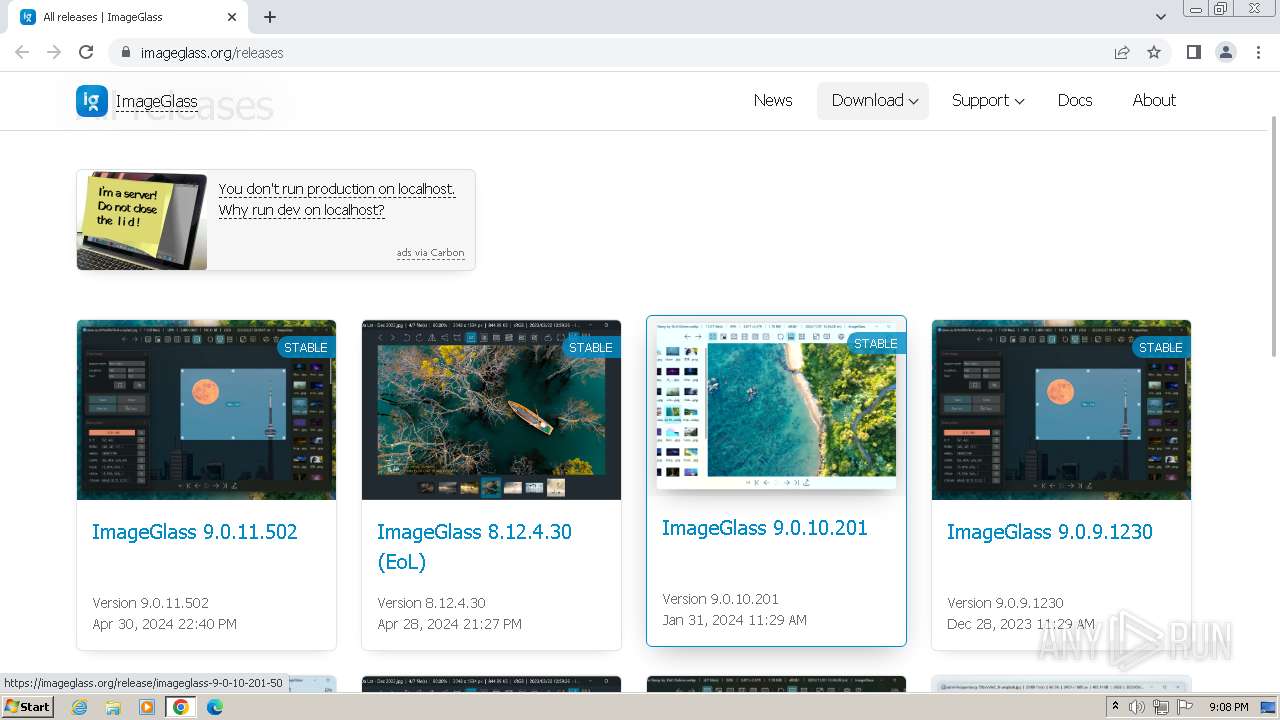1280x720 pixels.
Task: Open File Explorer folder in taskbar
Action: point(113,707)
